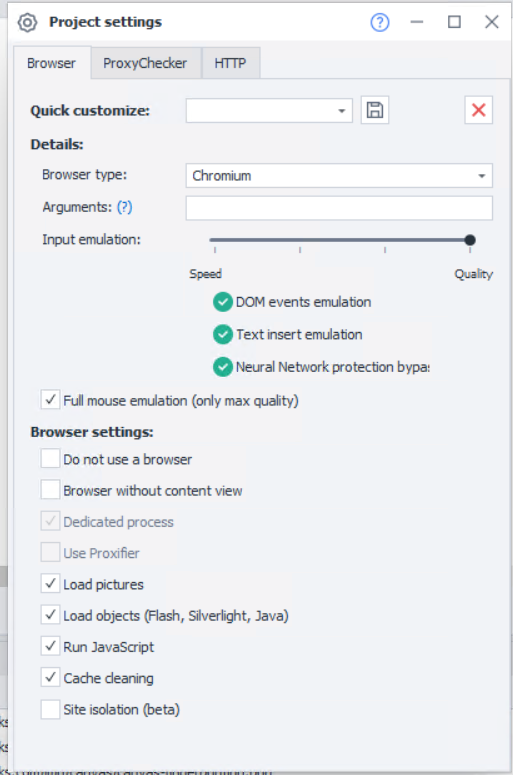Switch to the ProxyChecker tab
This screenshot has height=775, width=513.
click(145, 63)
